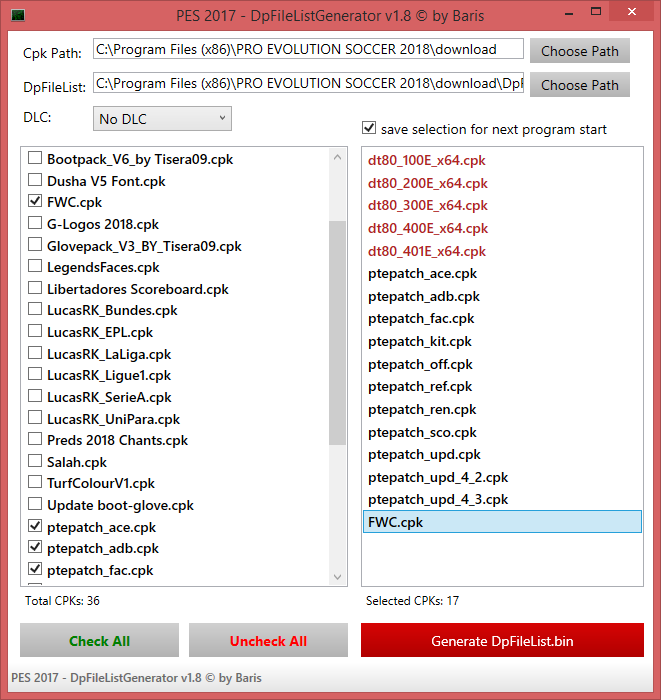Viewport: 661px width, 700px height.
Task: Click the Check All button
Action: tap(100, 640)
